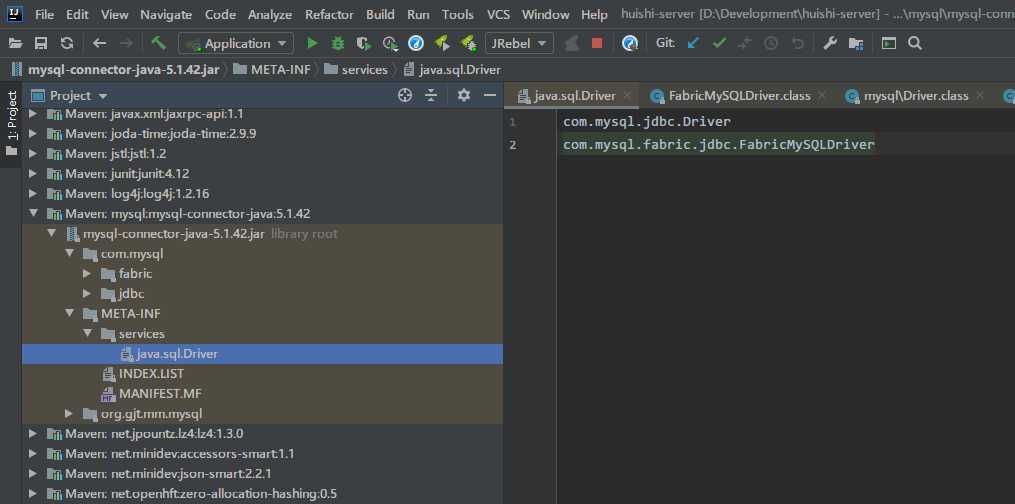The width and height of the screenshot is (1015, 504).
Task: Open the Refactor menu
Action: [x=329, y=14]
